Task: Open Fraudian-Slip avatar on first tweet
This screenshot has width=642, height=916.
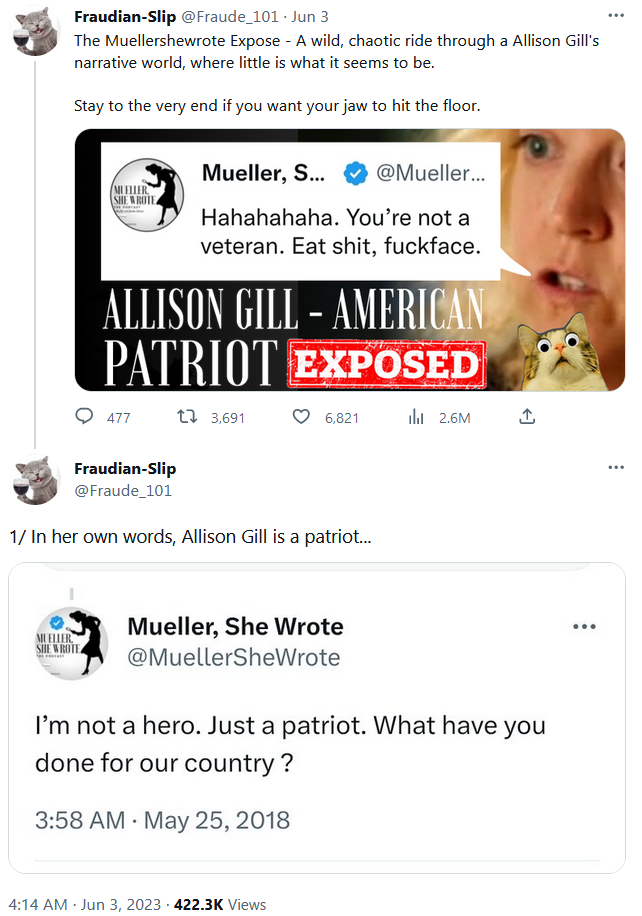Action: (x=35, y=31)
